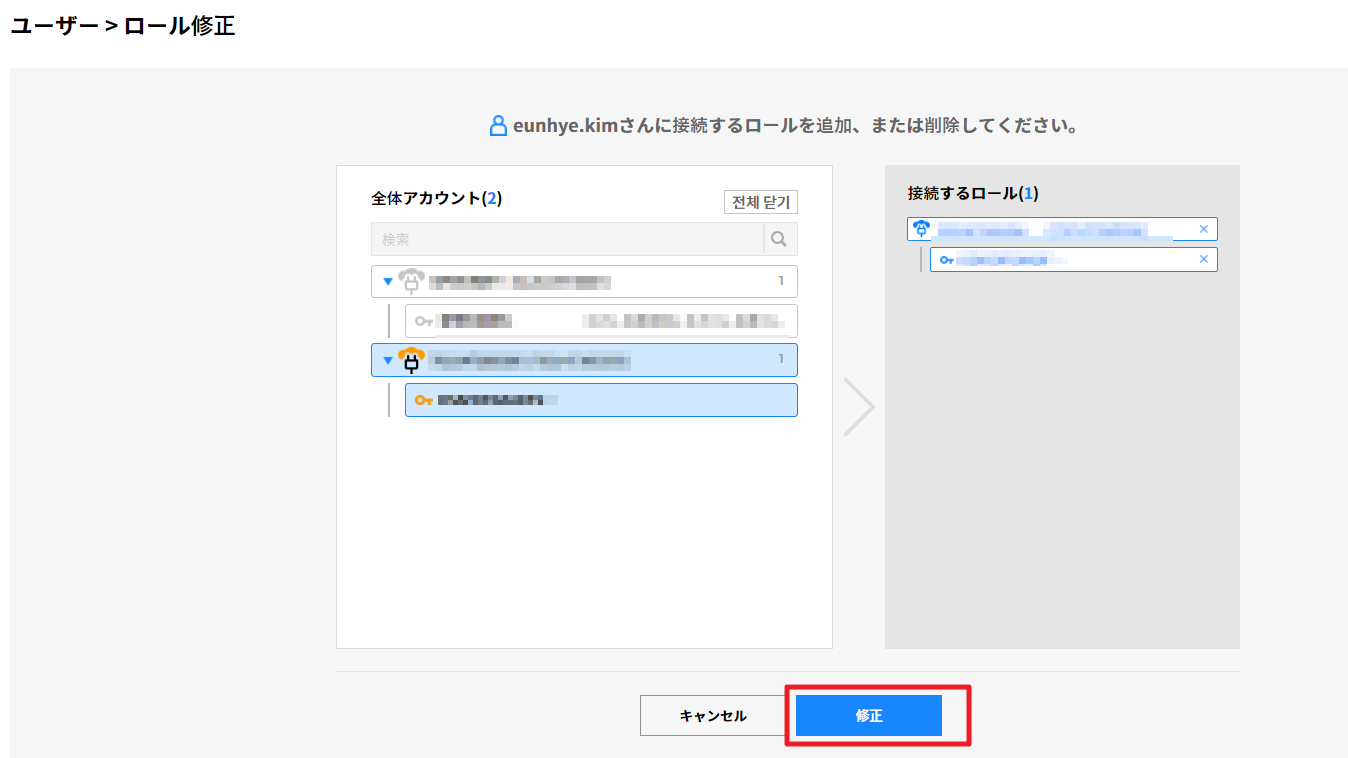Collapse the highlighted second account node
The height and width of the screenshot is (758, 1348).
388,361
